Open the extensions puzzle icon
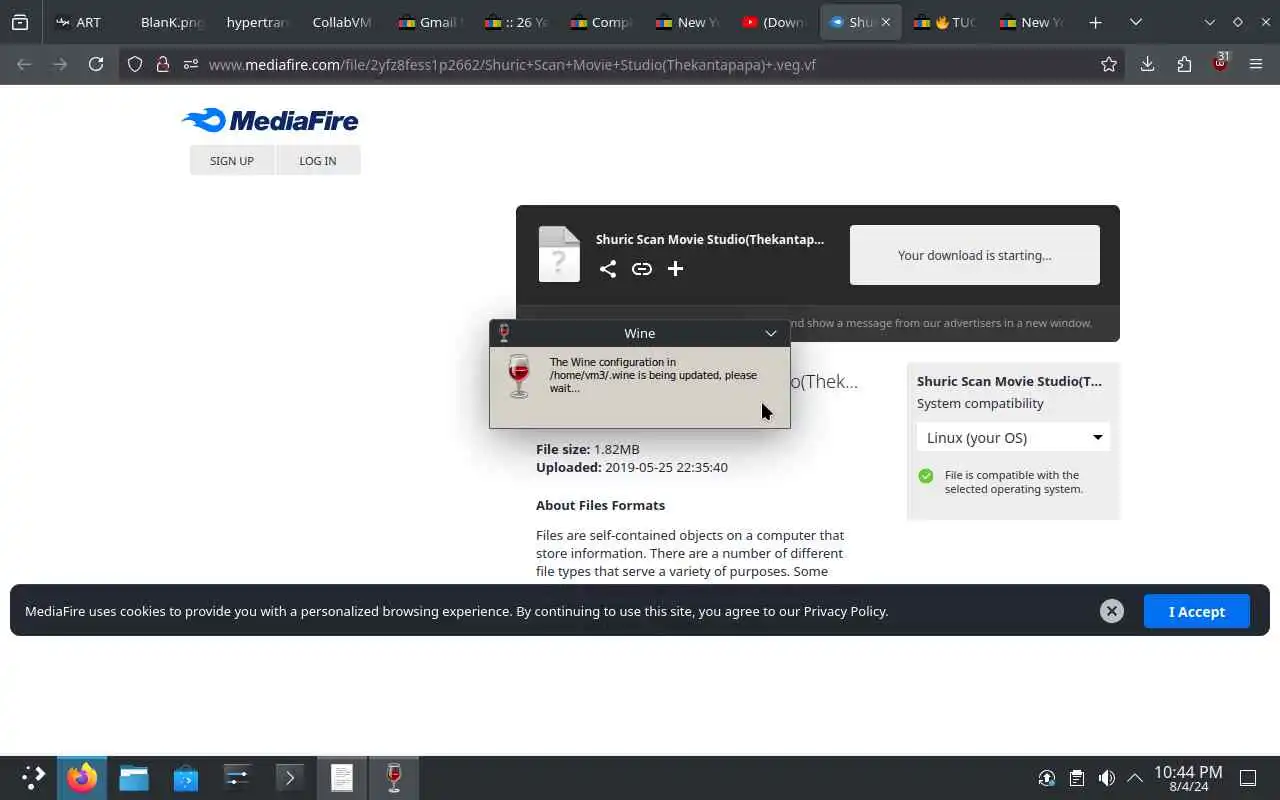This screenshot has height=800, width=1280. pyautogui.click(x=1184, y=64)
